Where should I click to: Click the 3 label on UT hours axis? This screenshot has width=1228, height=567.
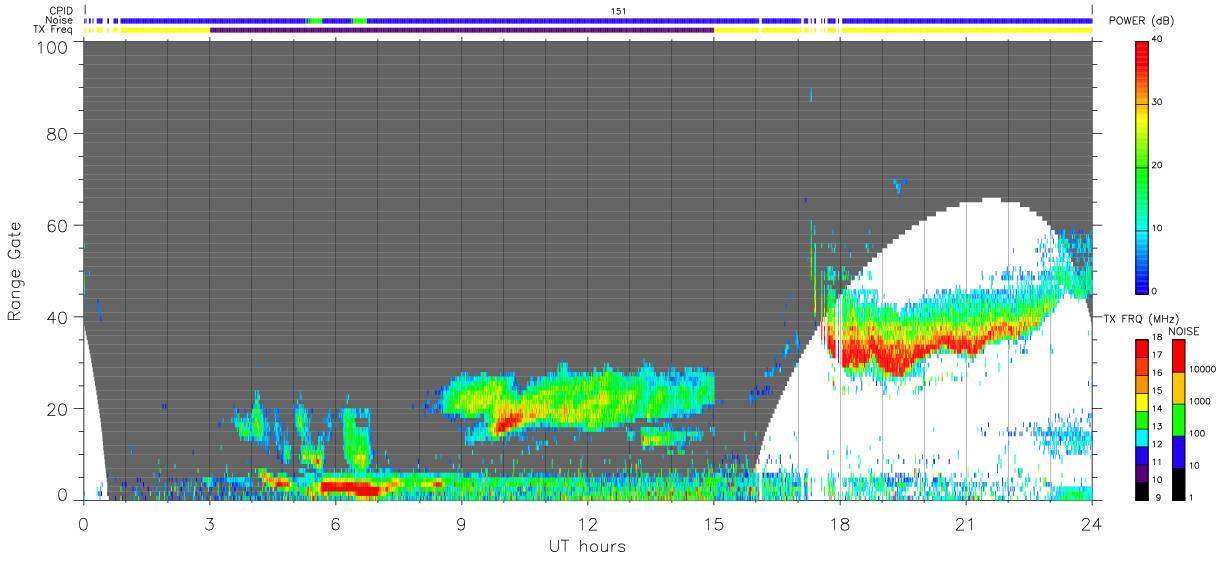209,524
